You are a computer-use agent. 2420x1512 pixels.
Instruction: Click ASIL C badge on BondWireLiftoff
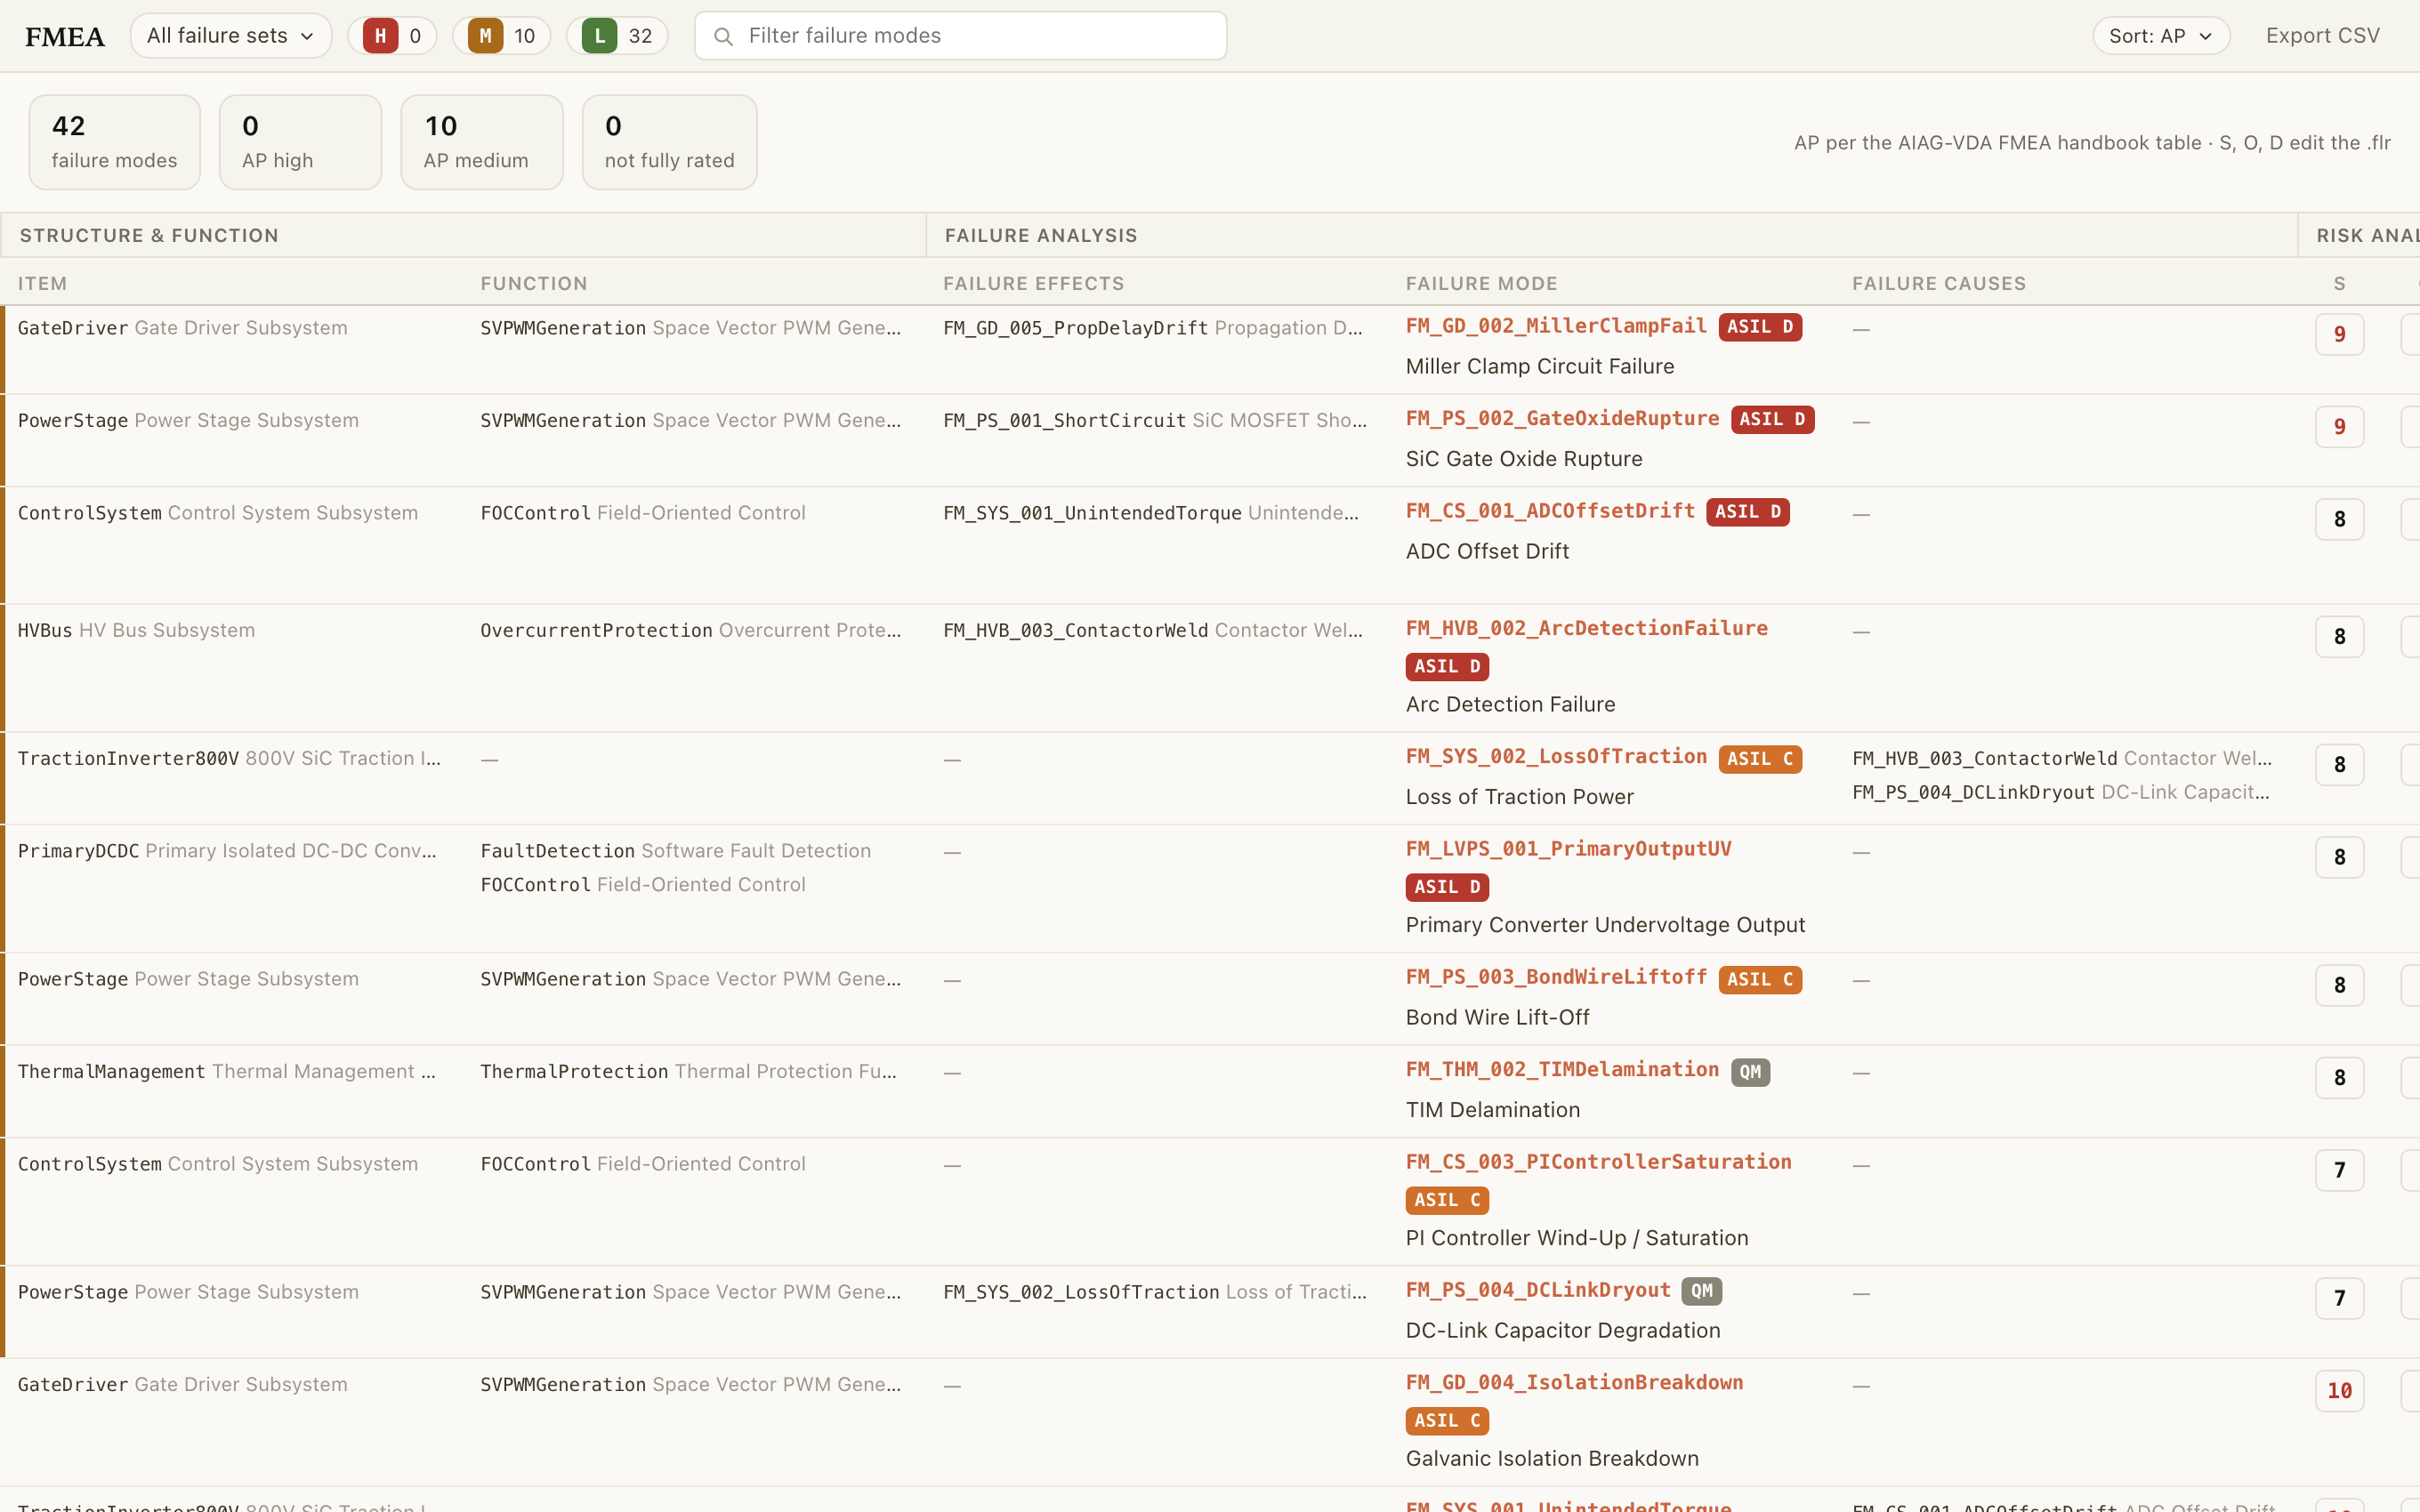[x=1760, y=980]
